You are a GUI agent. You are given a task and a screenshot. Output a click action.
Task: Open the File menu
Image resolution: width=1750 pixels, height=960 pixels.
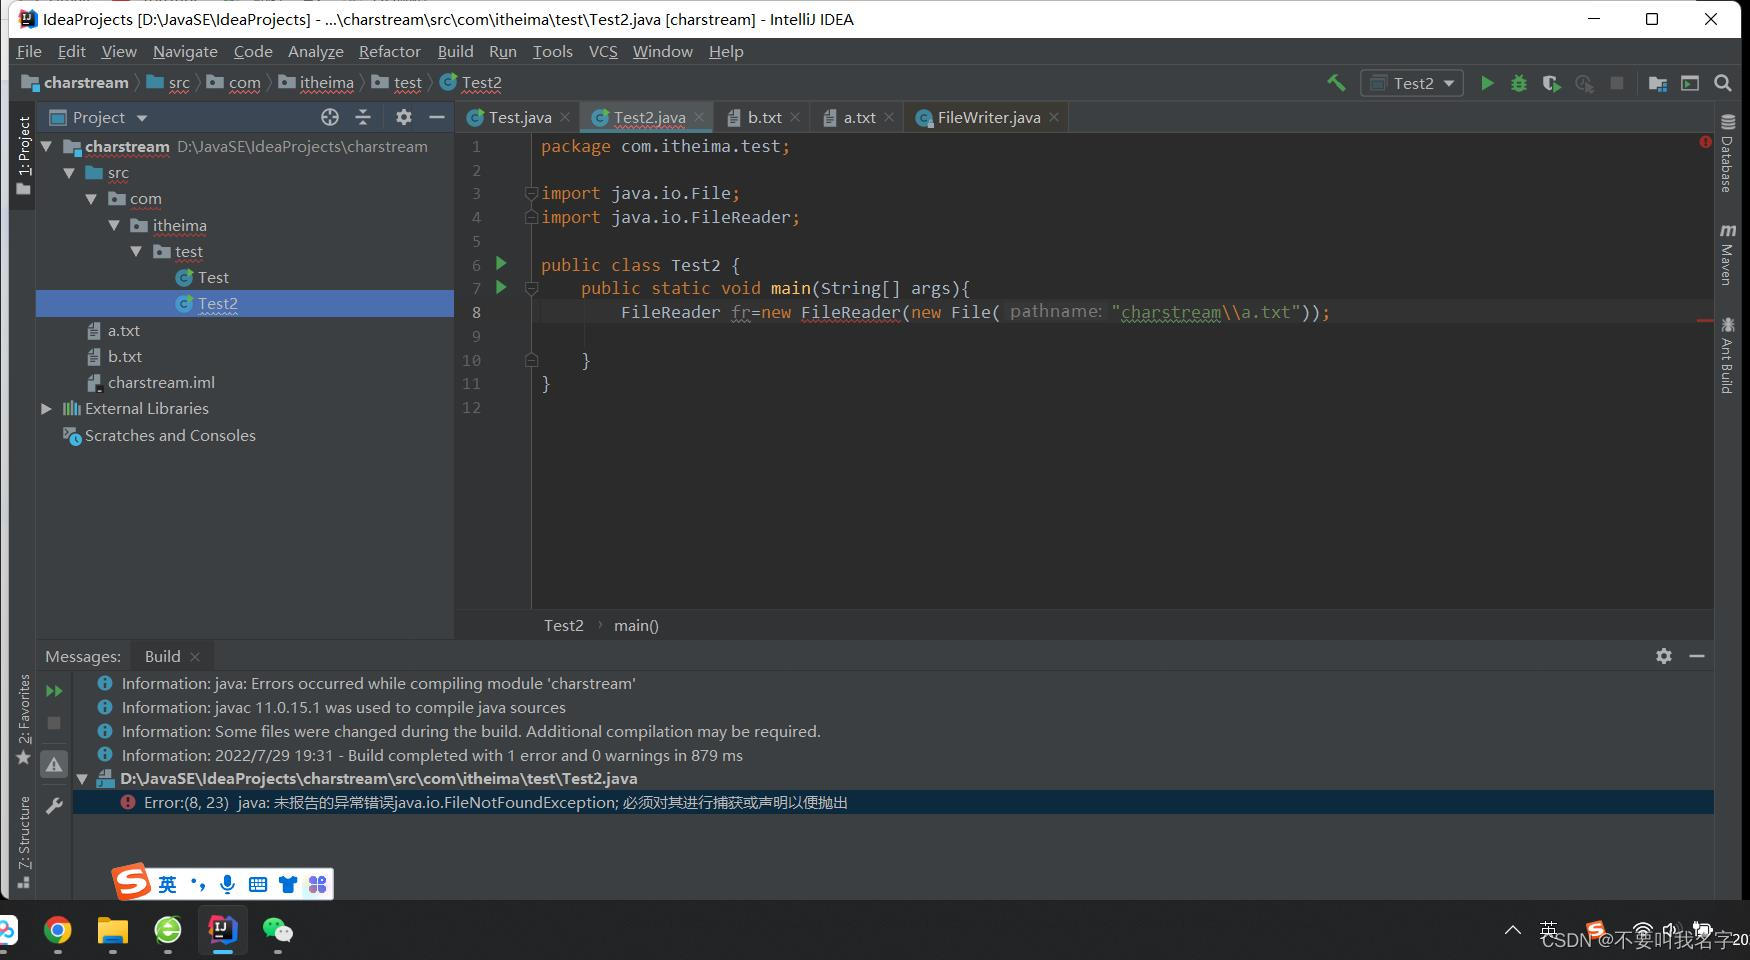coord(29,51)
